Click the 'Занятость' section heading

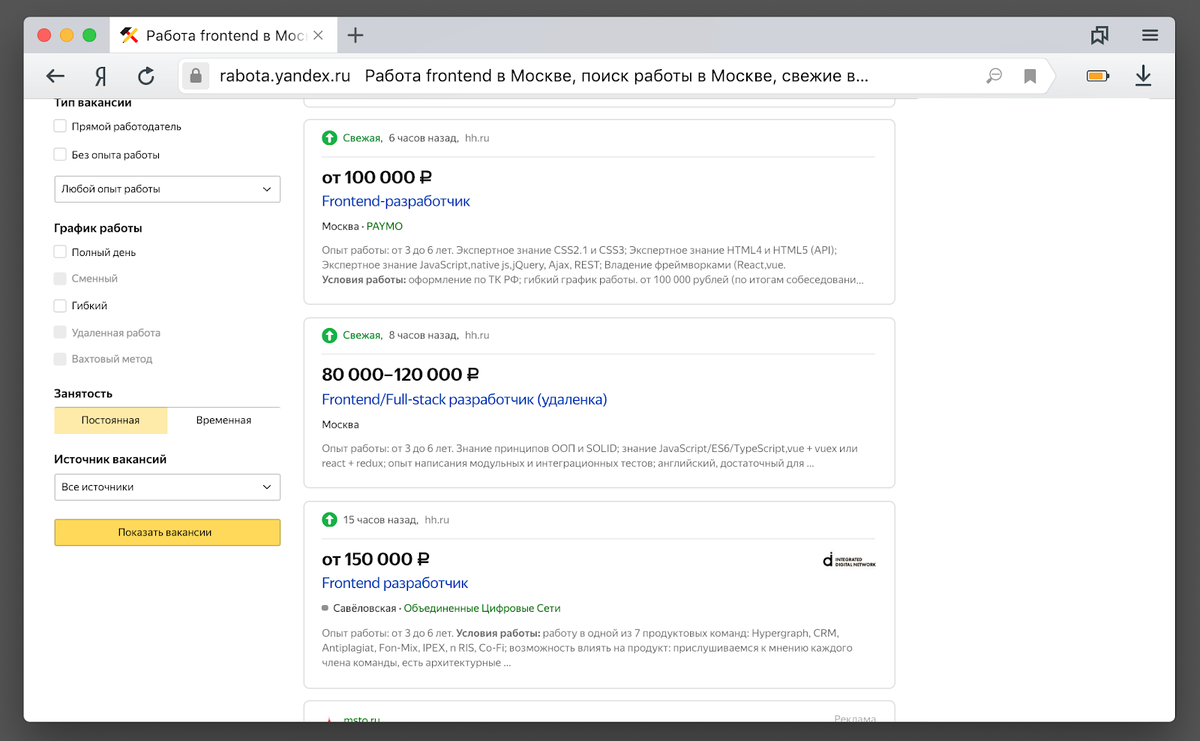pos(83,394)
